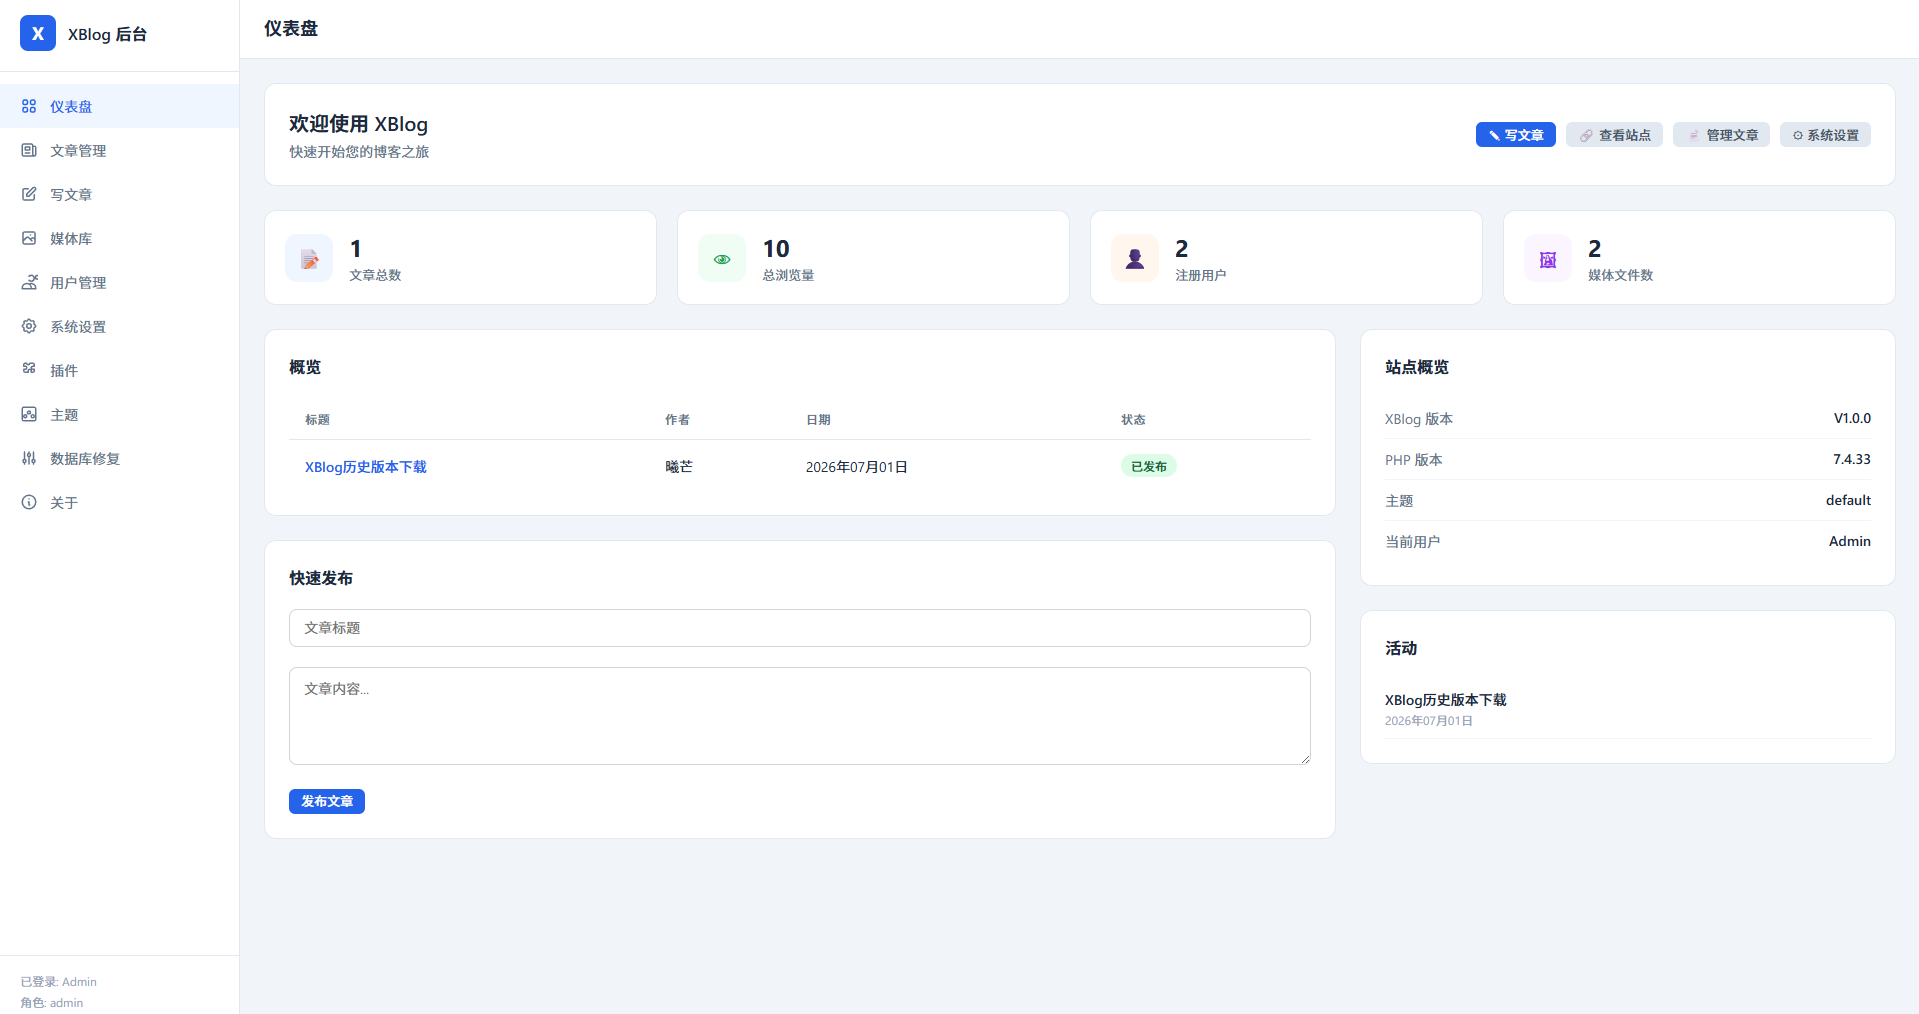Click the 当前用户 value Admin
The width and height of the screenshot is (1919, 1014).
pos(1850,541)
